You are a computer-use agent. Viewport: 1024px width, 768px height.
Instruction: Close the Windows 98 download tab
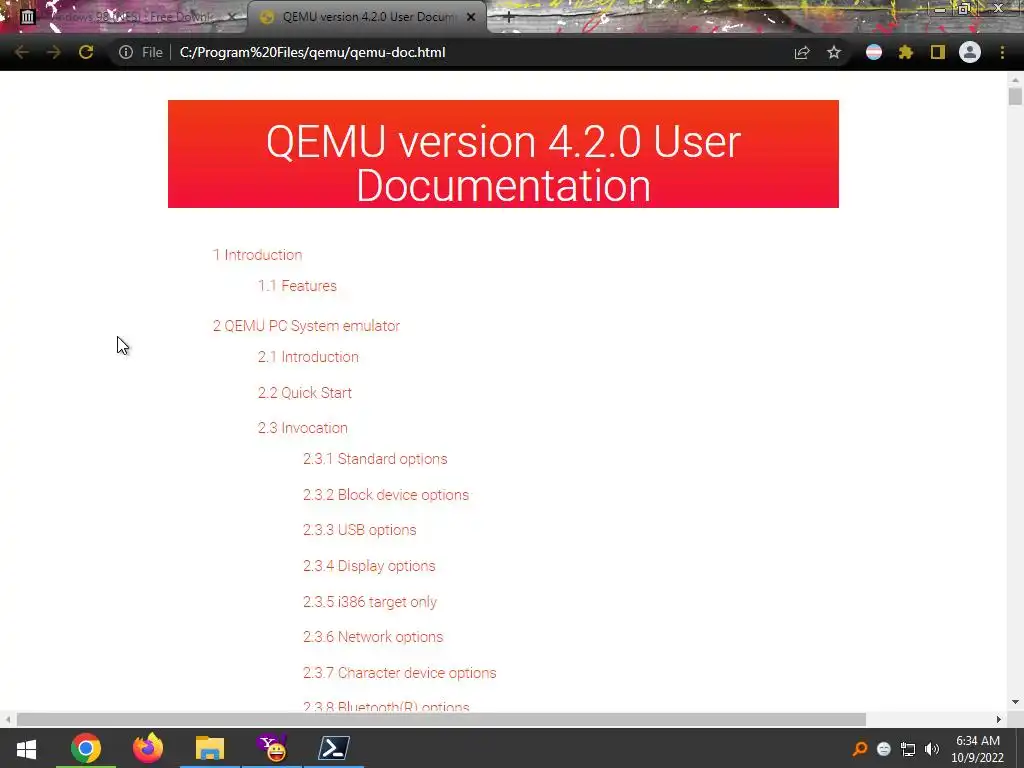pos(232,17)
